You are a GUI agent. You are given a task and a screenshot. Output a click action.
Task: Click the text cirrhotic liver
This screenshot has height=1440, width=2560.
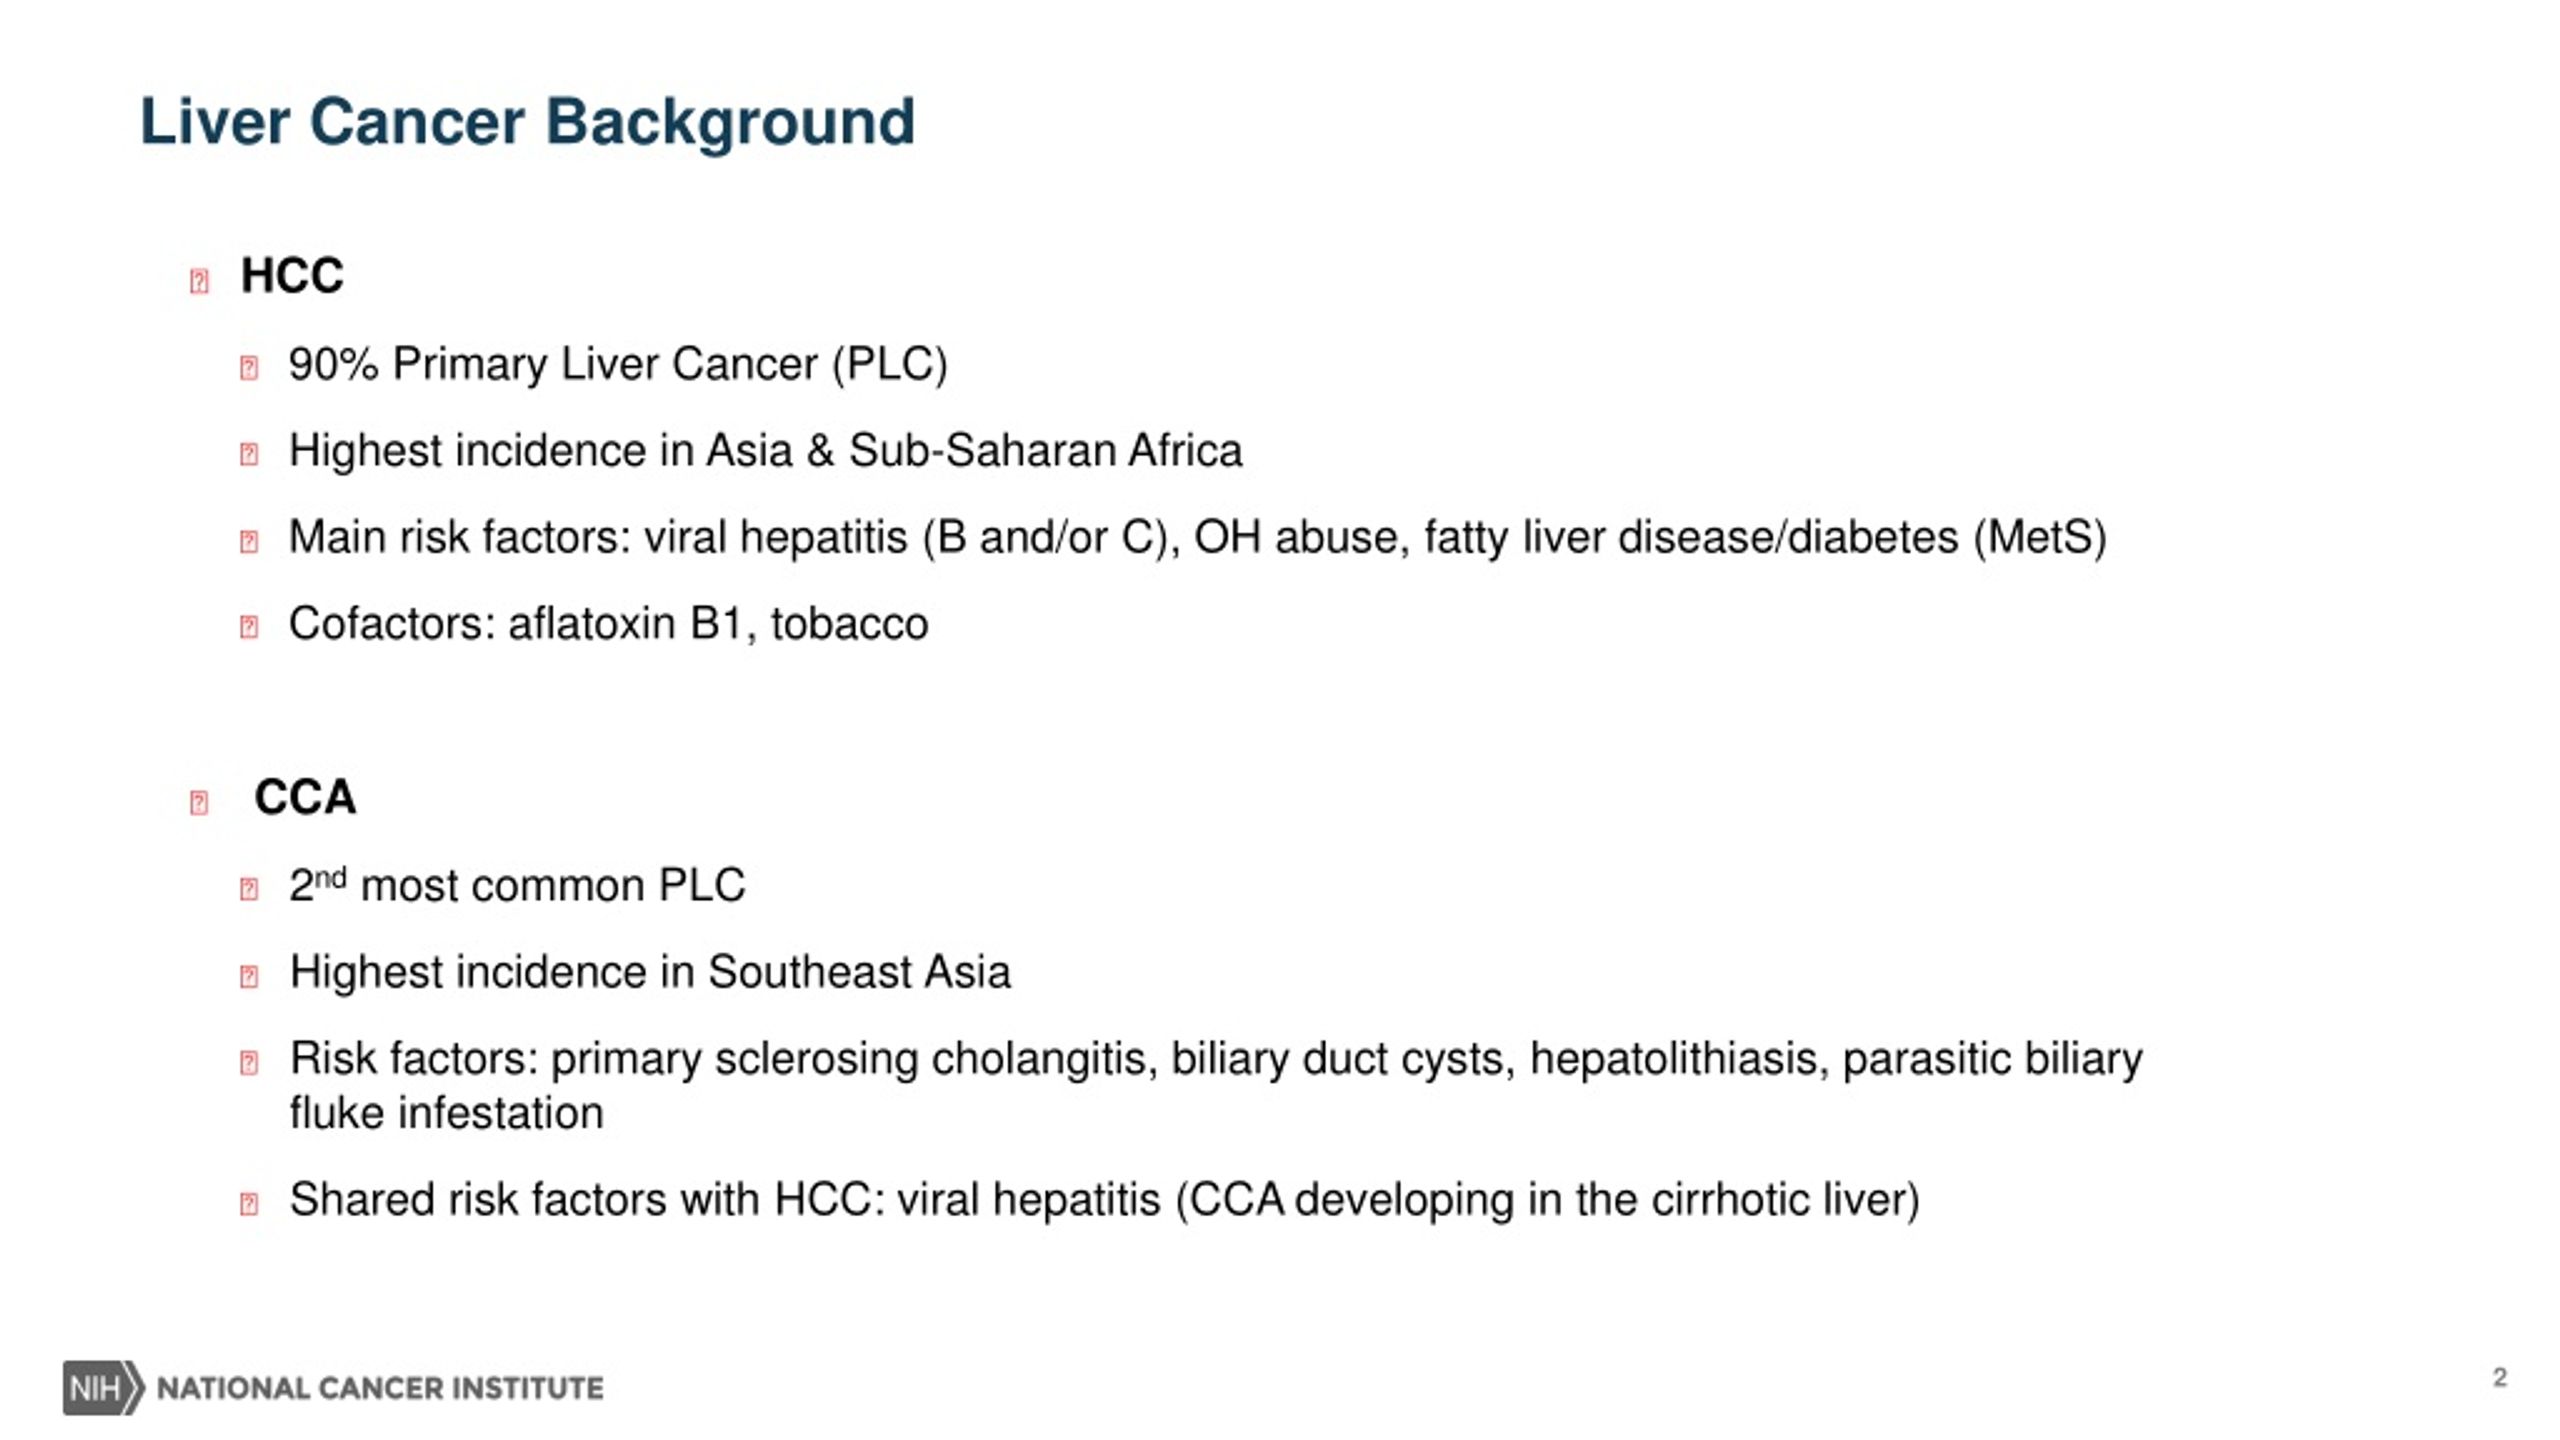(x=1785, y=1200)
